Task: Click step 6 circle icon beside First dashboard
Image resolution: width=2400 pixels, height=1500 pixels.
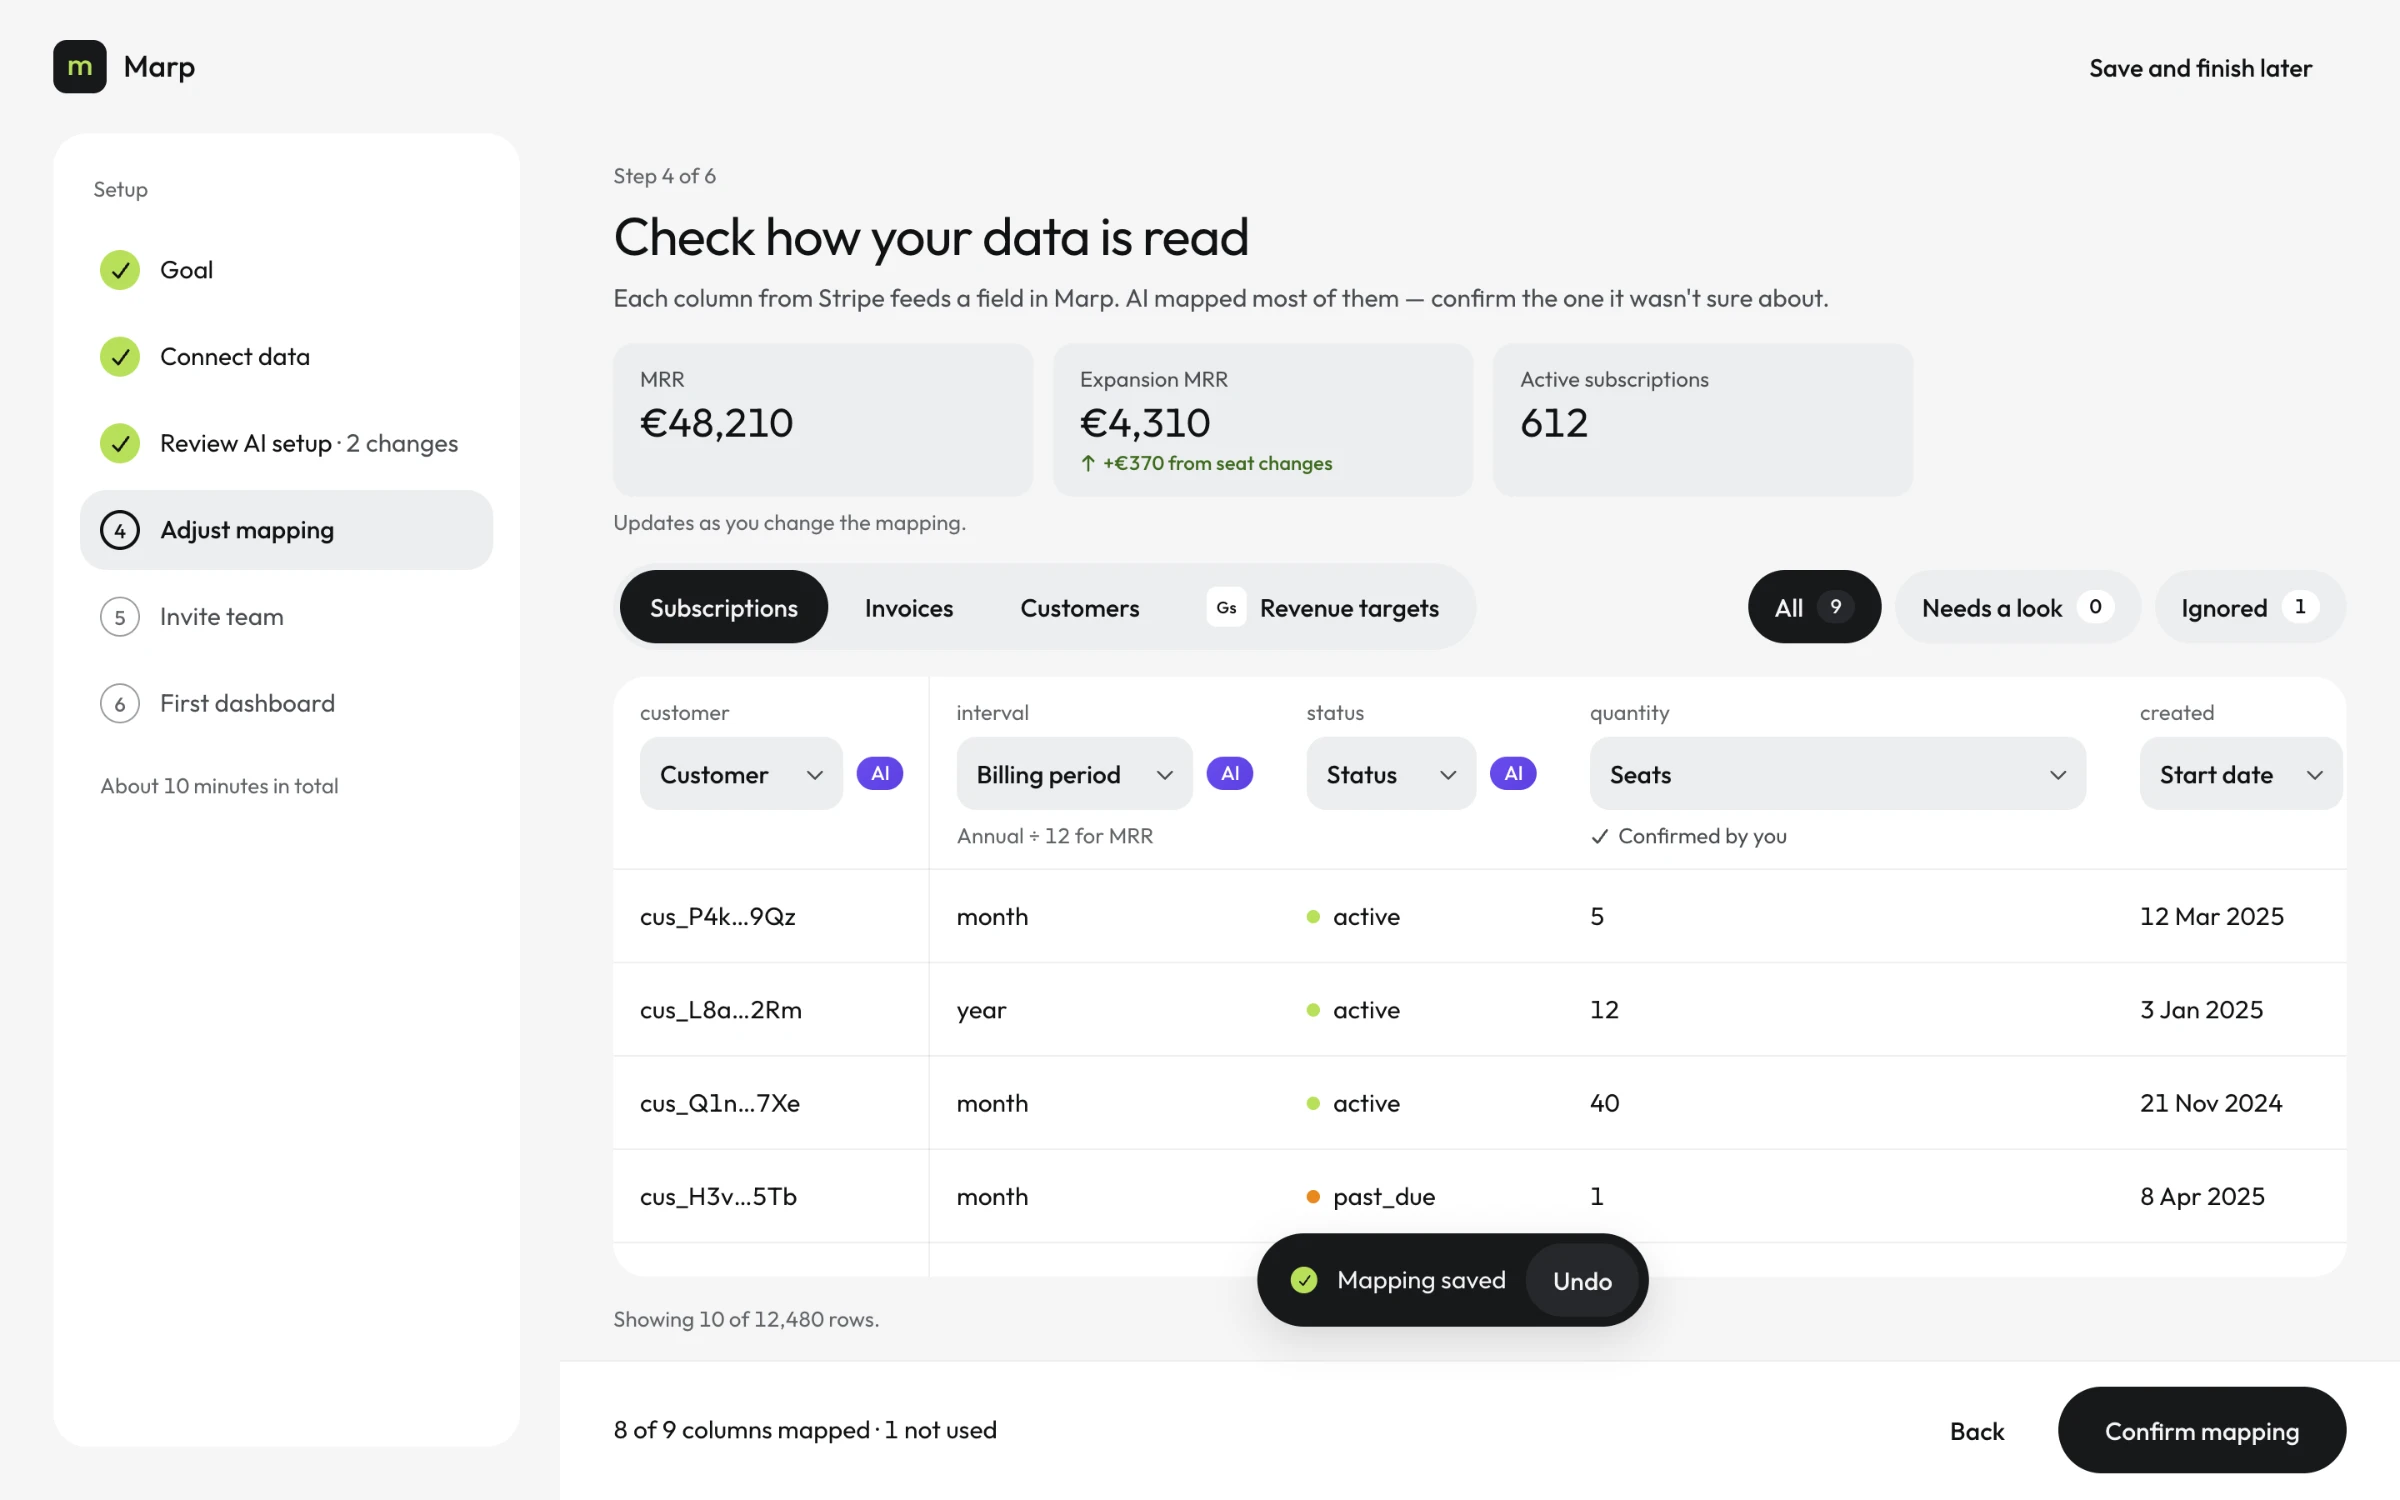Action: 120,704
